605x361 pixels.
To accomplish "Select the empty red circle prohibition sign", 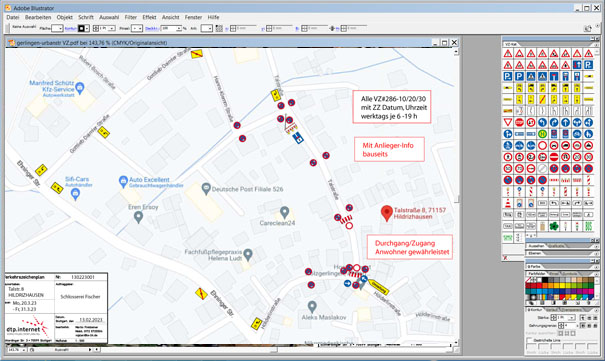I will [x=542, y=145].
